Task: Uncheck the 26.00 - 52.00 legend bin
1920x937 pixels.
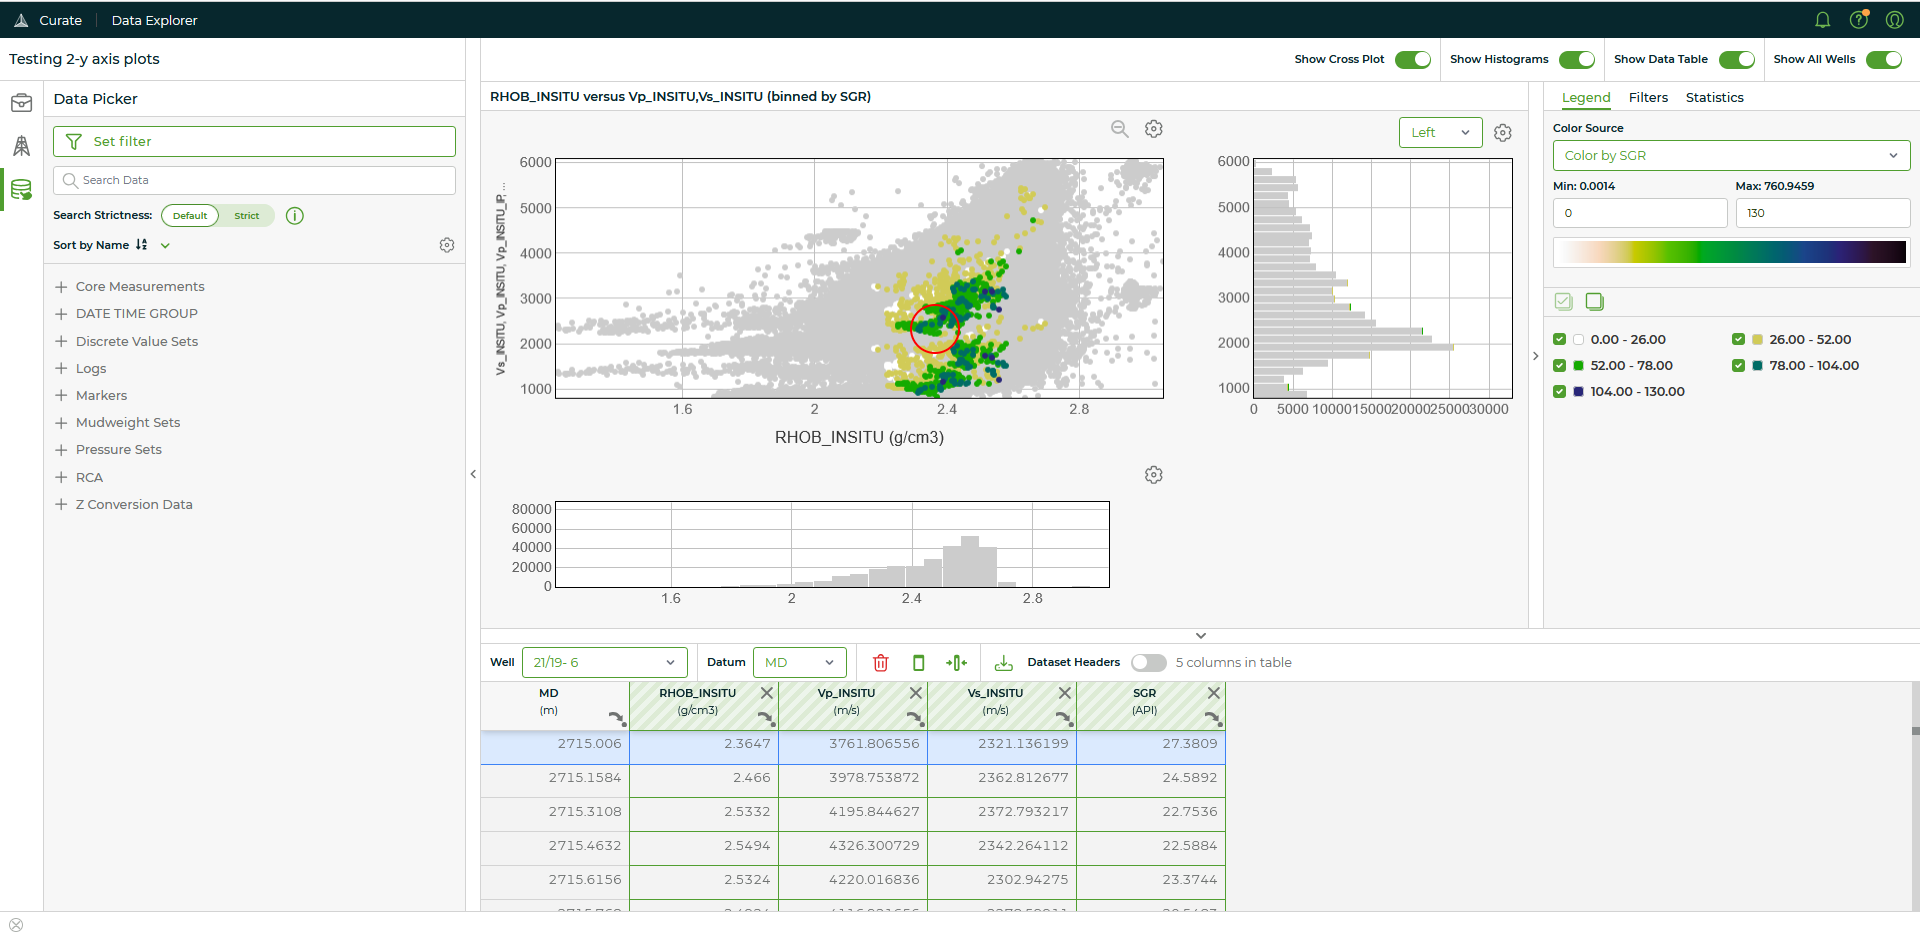Action: coord(1738,340)
